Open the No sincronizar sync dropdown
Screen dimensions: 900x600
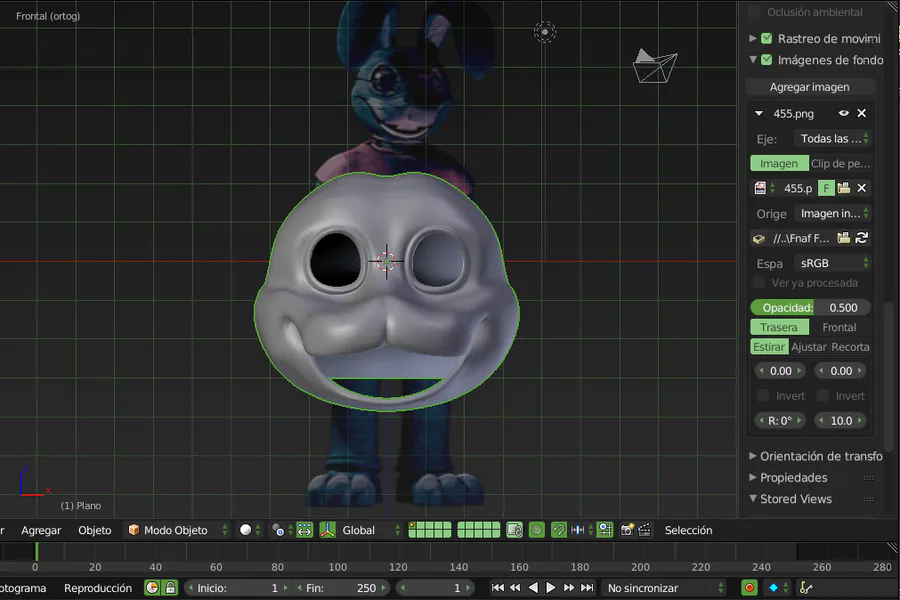(x=665, y=587)
